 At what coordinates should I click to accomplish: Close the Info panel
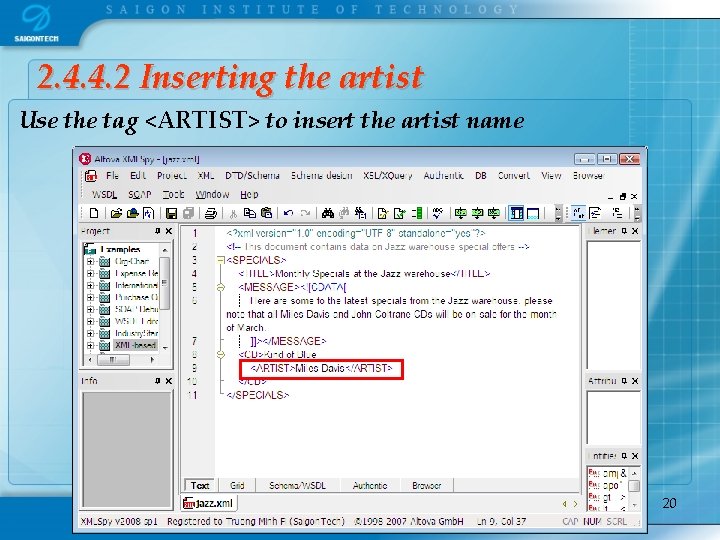pos(169,381)
